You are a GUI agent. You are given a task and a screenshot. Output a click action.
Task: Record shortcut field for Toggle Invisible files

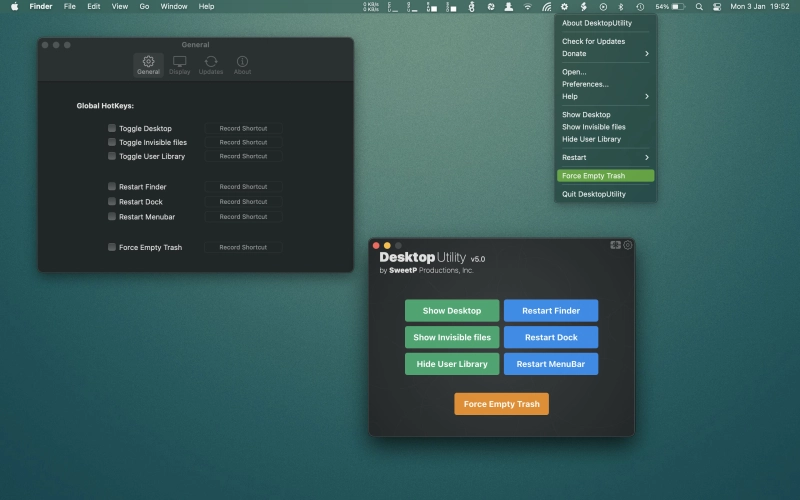click(243, 142)
